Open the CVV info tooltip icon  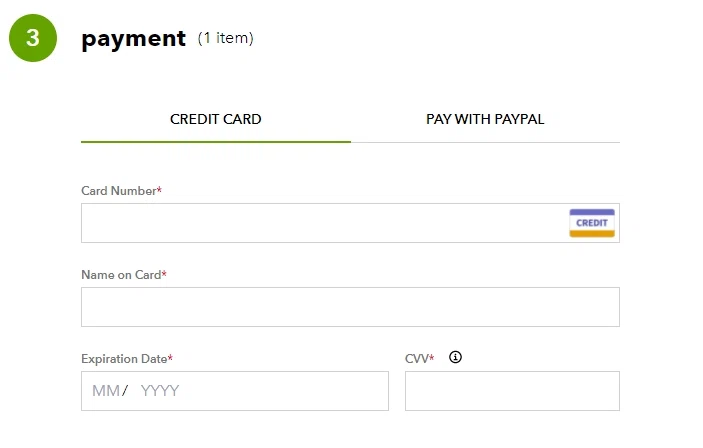(x=456, y=357)
